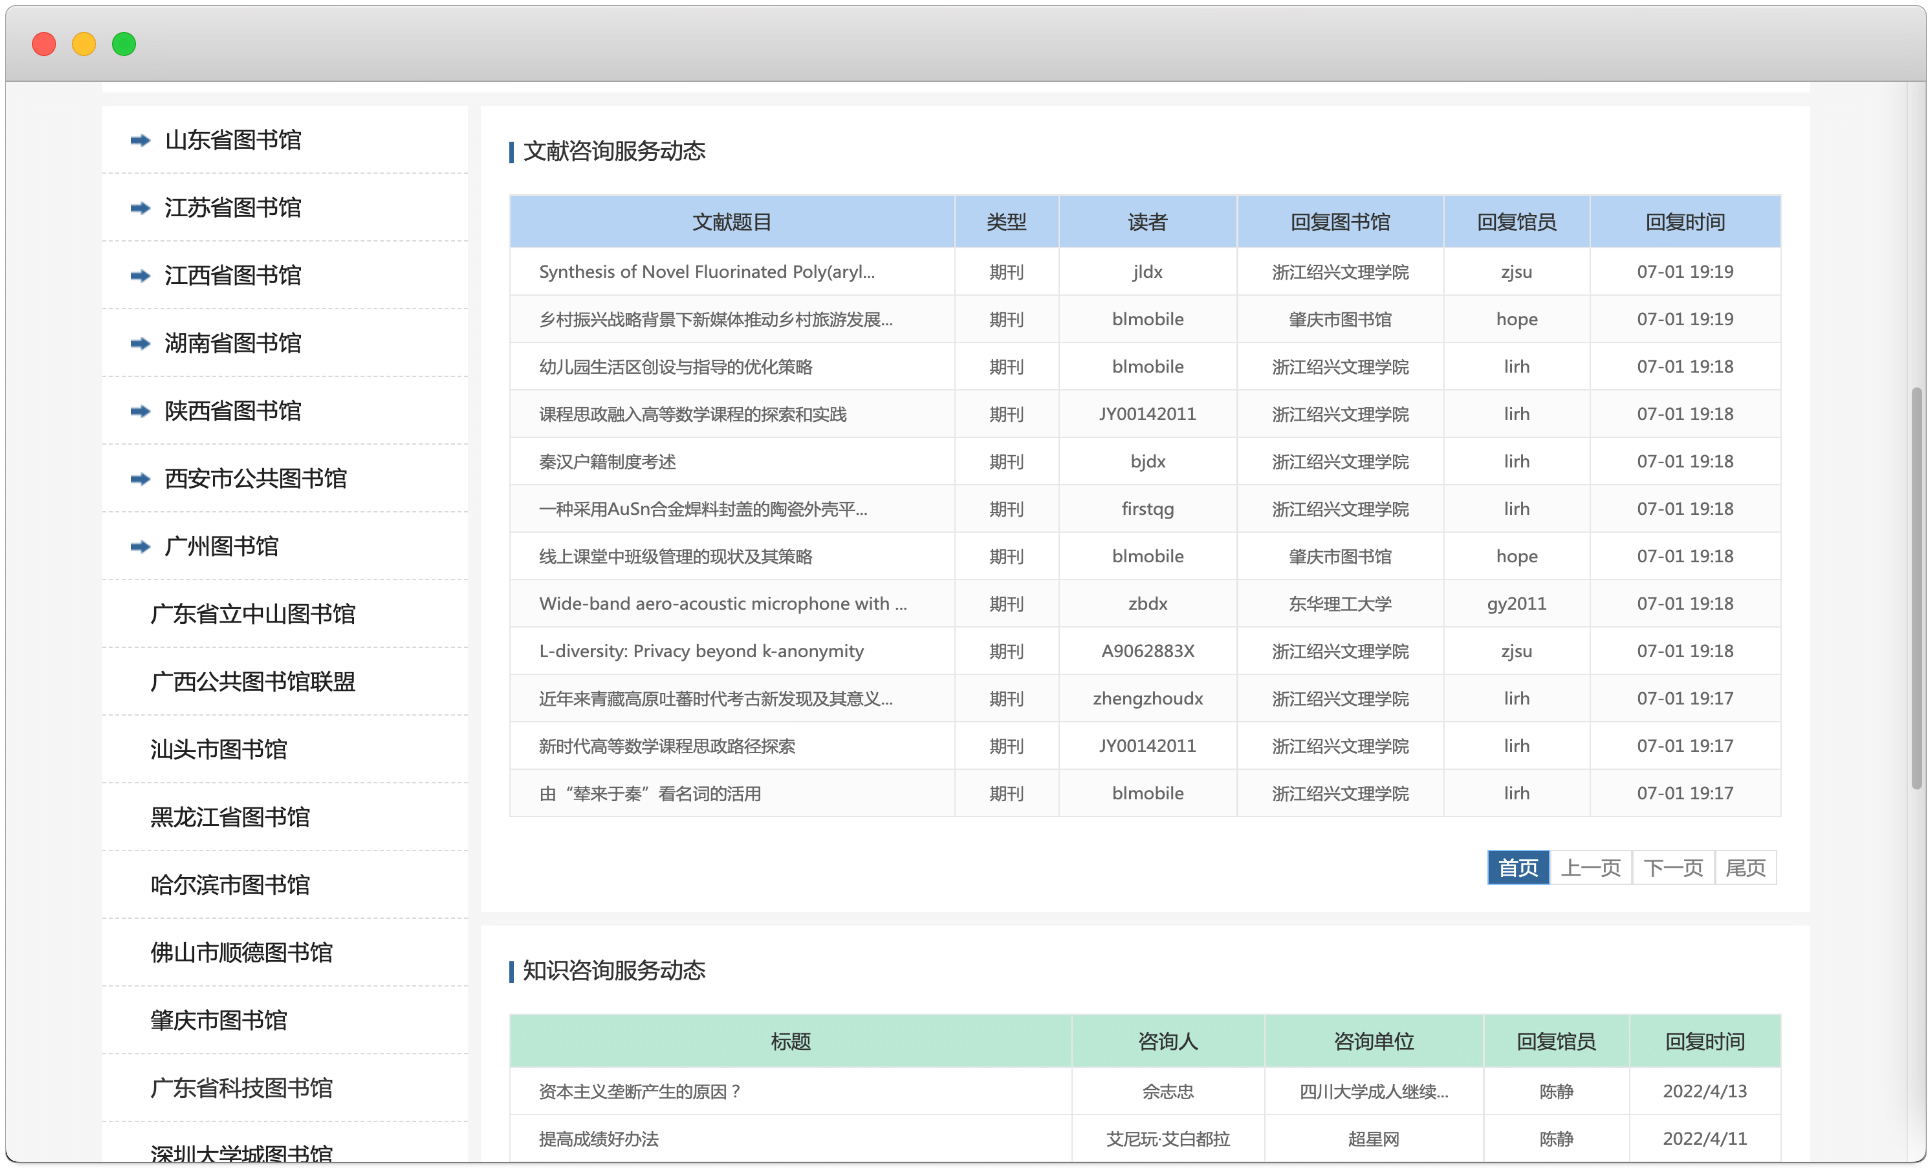Click the 咨询人 column header
Screen dimensions: 1932x1168
coord(1168,1042)
